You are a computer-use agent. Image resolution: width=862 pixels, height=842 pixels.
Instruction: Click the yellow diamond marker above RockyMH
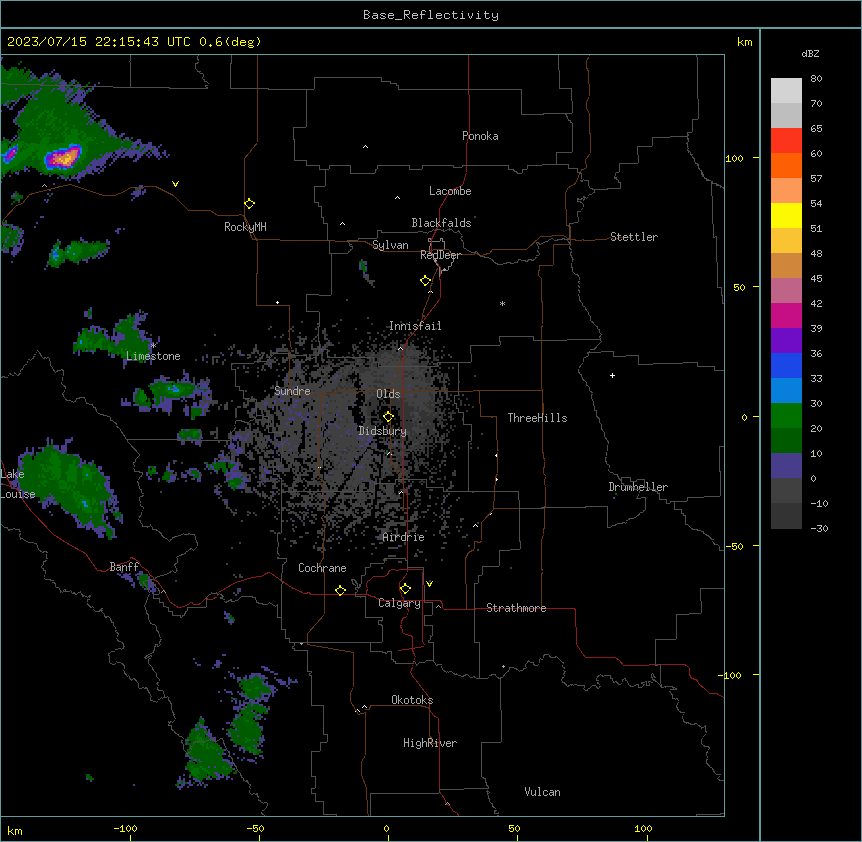(x=249, y=204)
